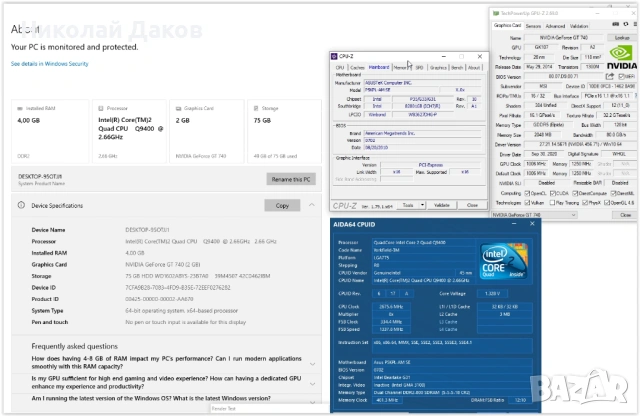Image resolution: width=640 pixels, height=416 pixels.
Task: Click Close button in GPU-Z
Action: click(625, 215)
